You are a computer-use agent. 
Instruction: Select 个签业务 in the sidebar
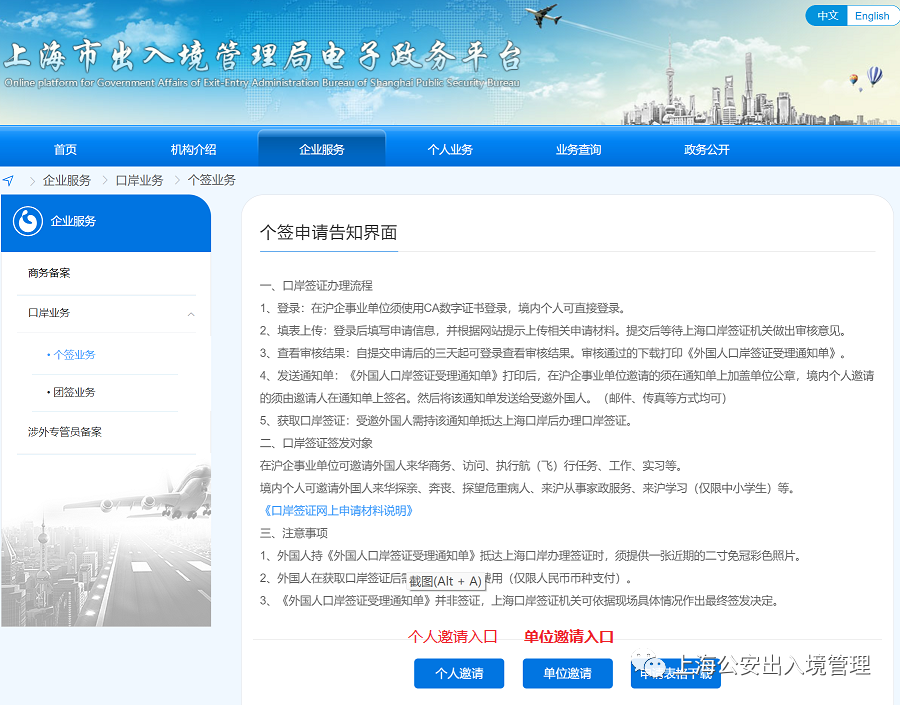73,355
